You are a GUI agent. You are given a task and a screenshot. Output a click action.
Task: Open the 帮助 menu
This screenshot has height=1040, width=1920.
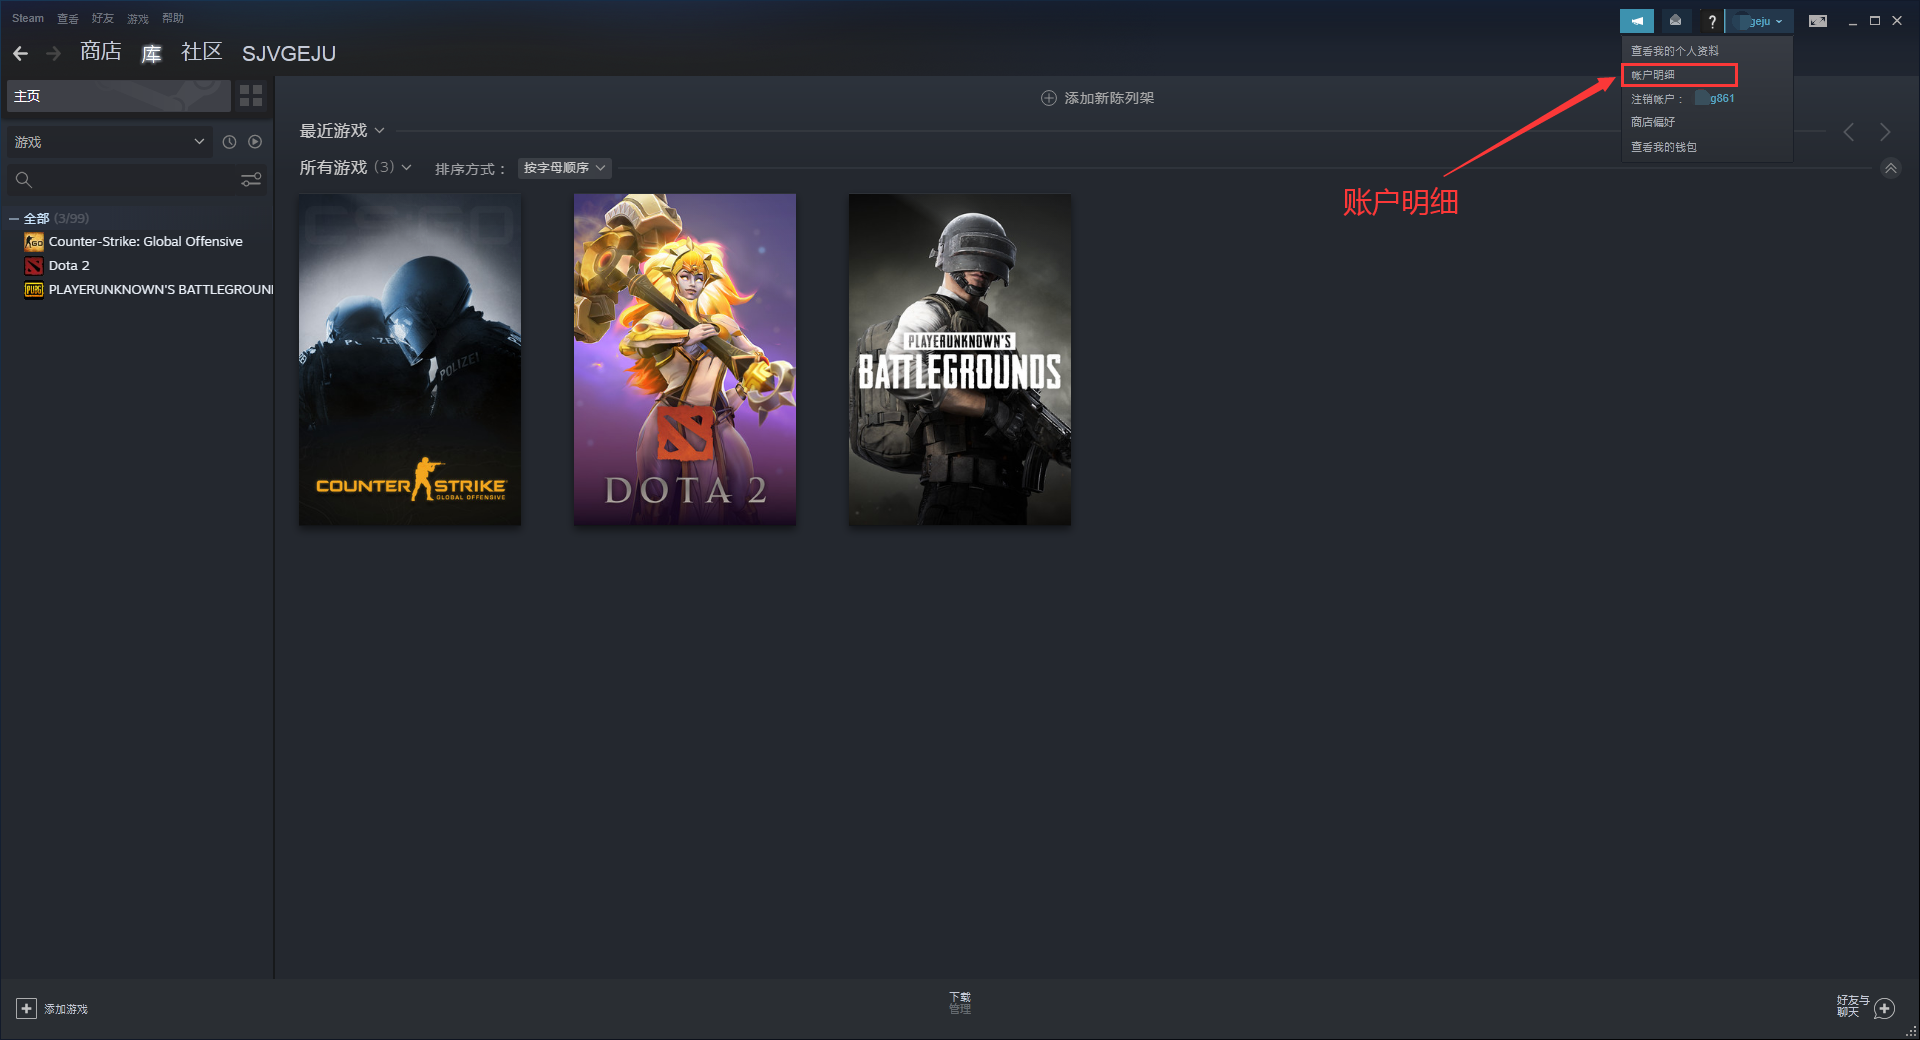173,18
